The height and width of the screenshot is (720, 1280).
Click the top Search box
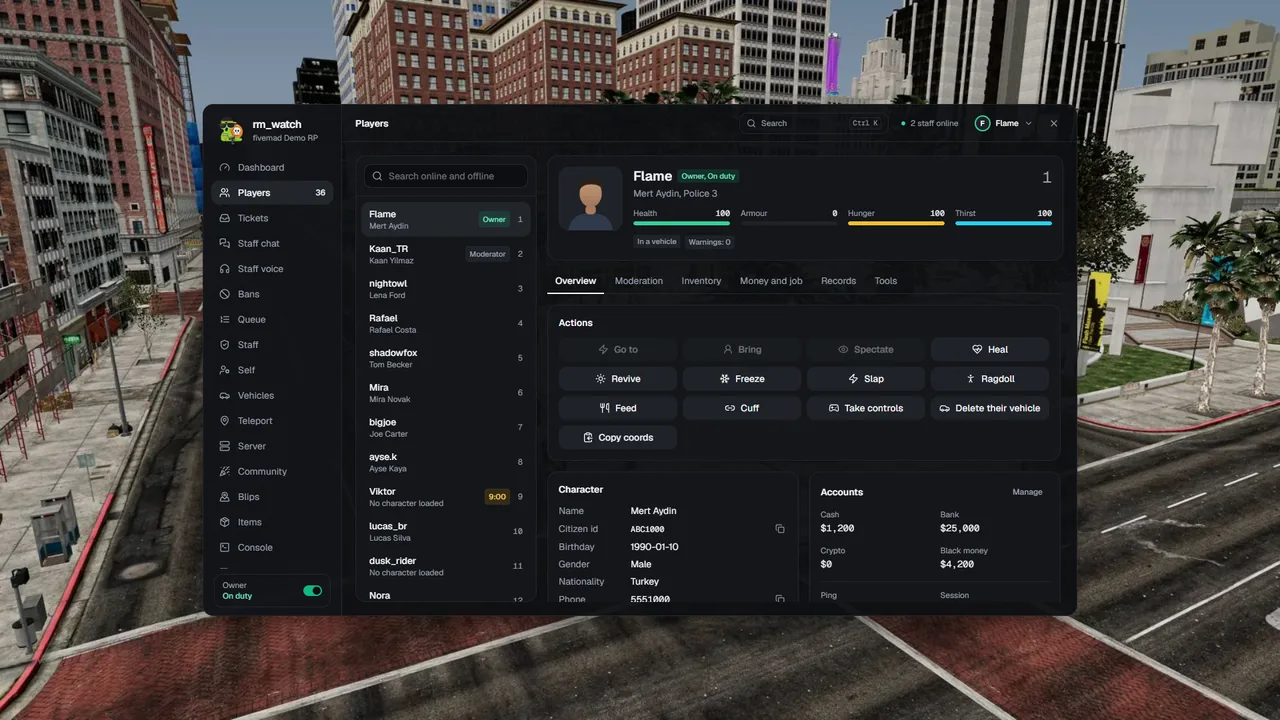[813, 123]
